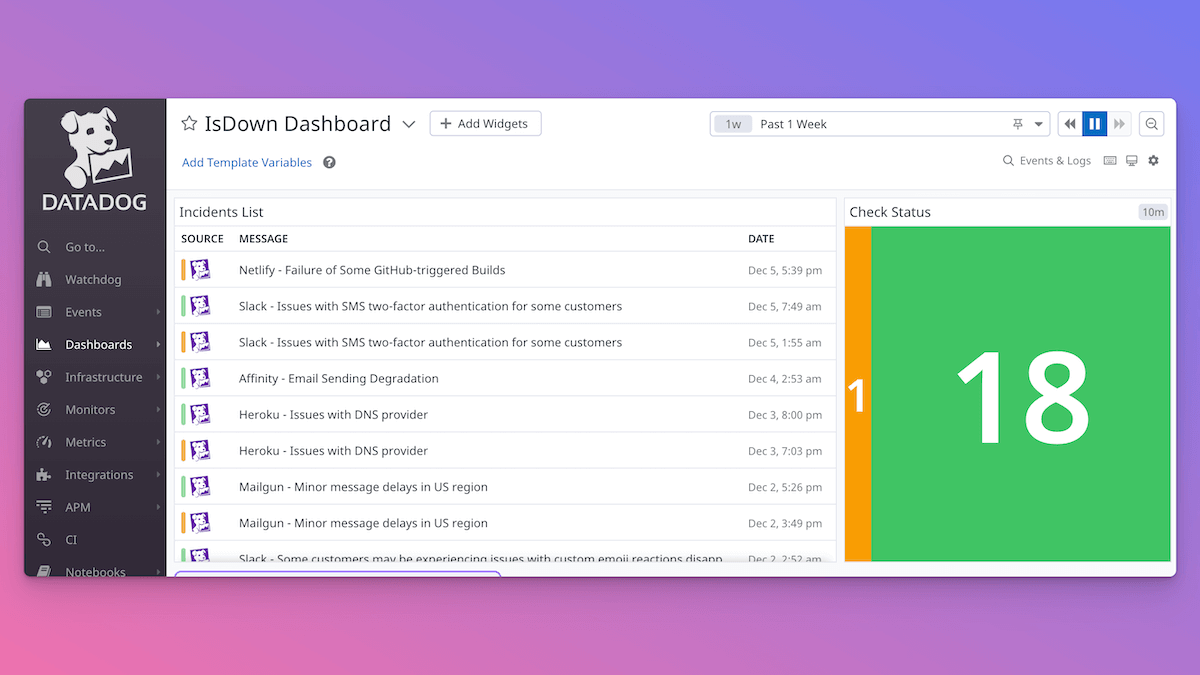Sort by the DATE column header

761,239
